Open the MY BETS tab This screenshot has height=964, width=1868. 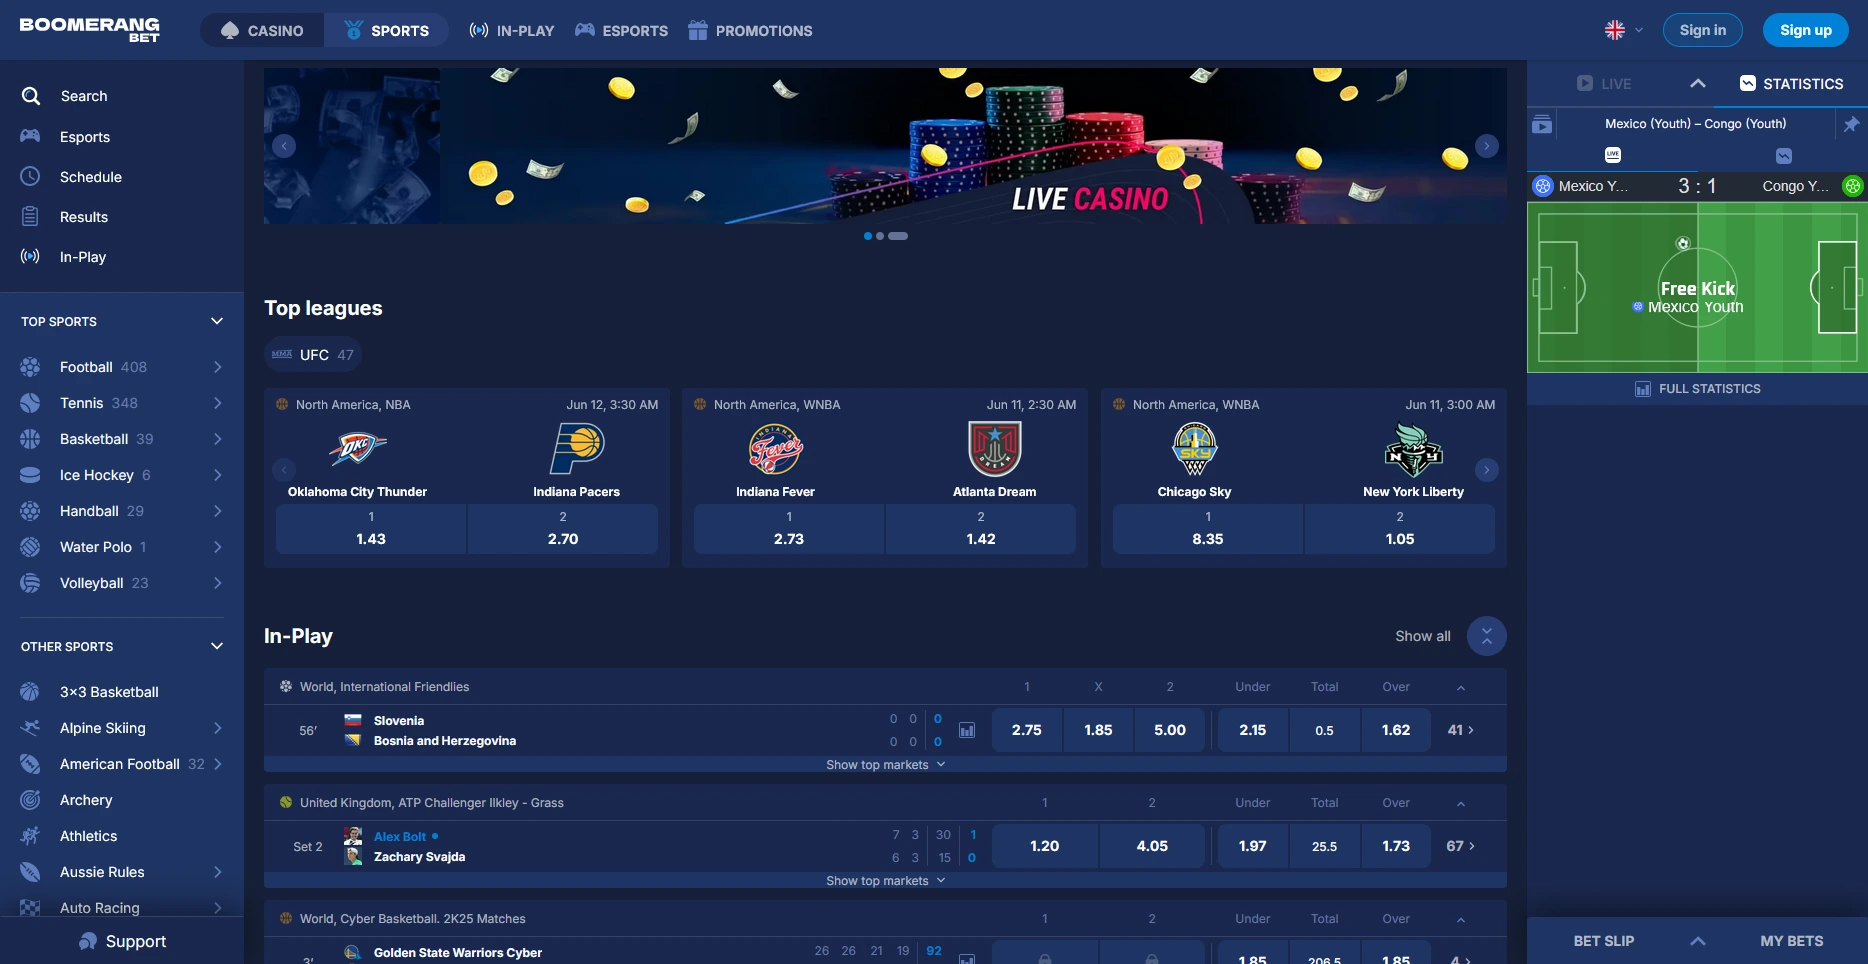pyautogui.click(x=1791, y=941)
